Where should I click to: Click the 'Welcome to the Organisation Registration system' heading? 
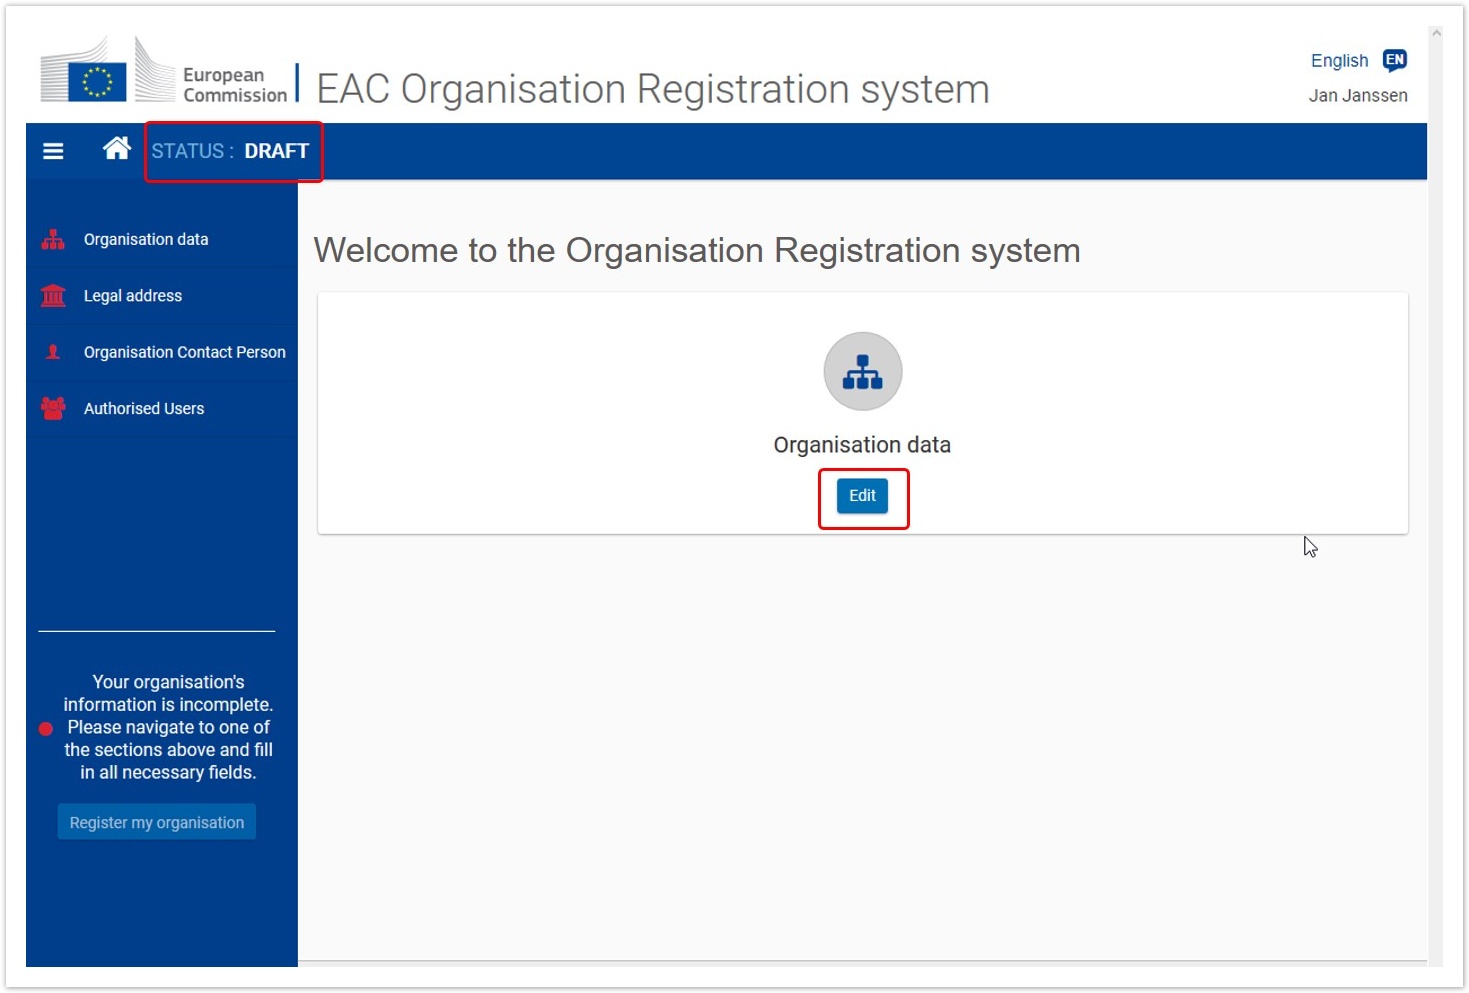[697, 250]
